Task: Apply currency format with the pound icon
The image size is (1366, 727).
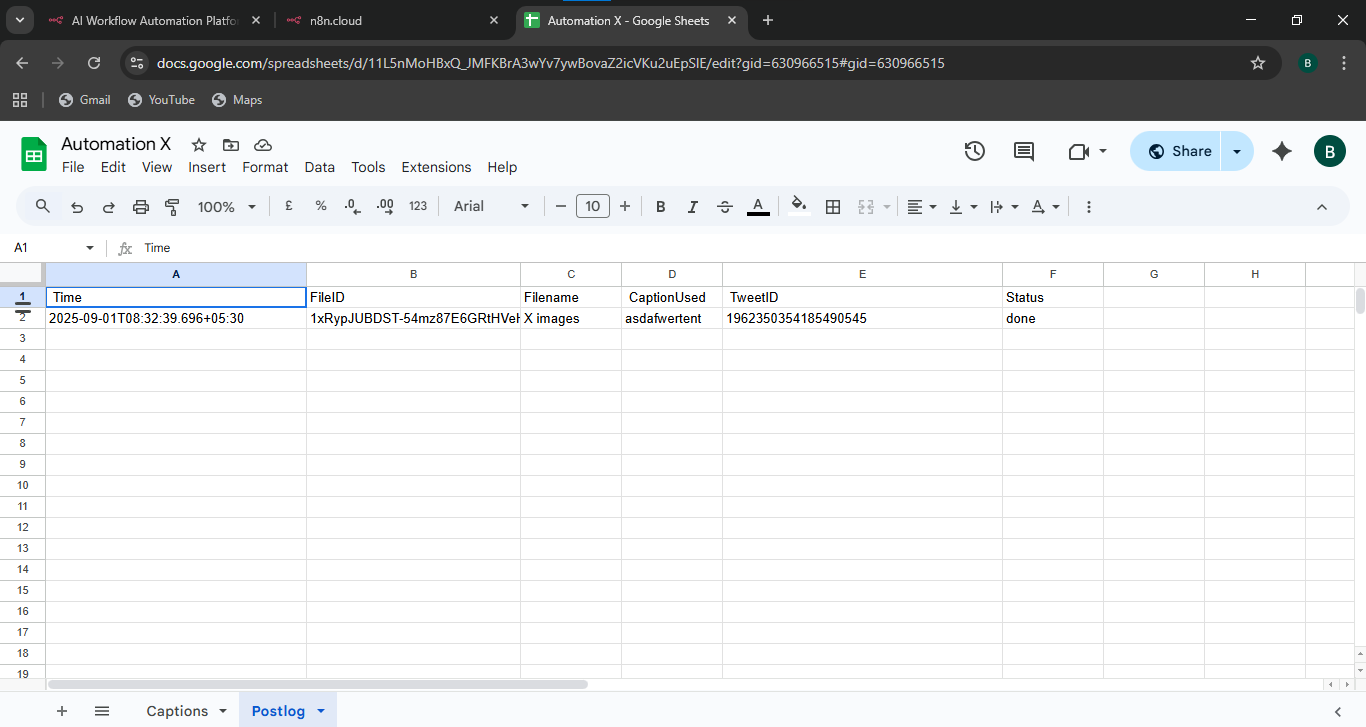Action: (x=288, y=206)
